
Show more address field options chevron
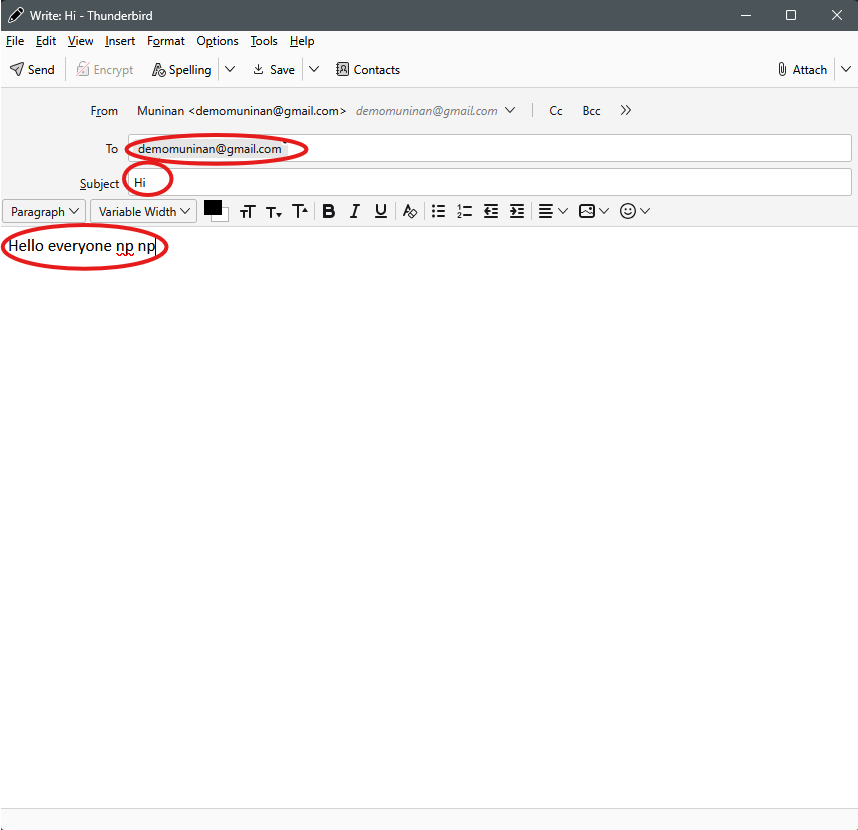625,111
